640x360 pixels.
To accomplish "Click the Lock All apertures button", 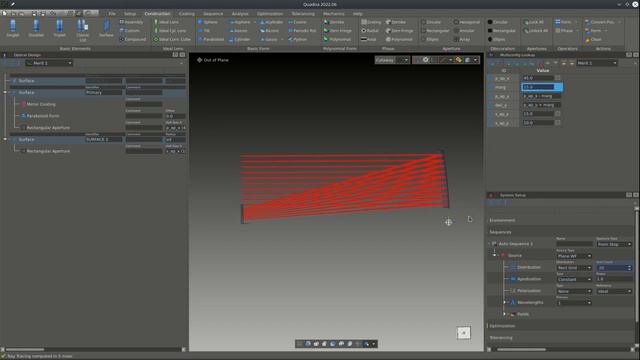I will click(x=533, y=22).
